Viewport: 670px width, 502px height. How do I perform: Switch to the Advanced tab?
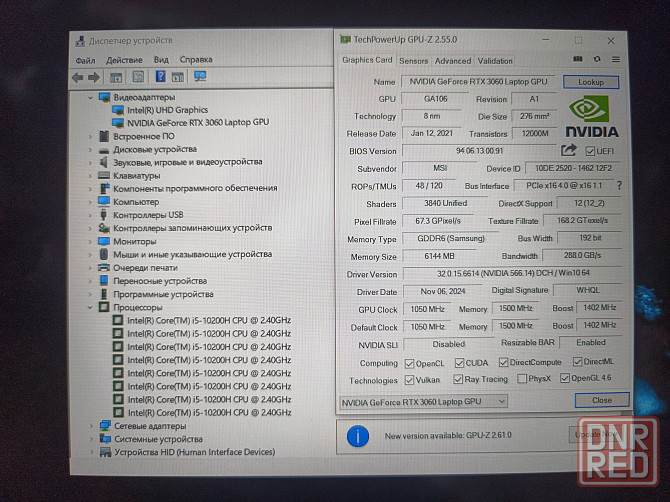tap(453, 61)
